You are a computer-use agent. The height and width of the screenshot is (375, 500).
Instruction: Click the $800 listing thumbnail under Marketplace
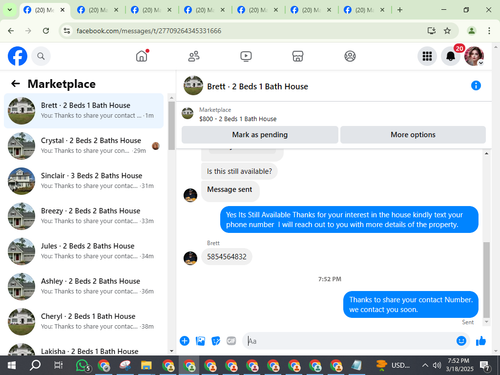click(188, 114)
